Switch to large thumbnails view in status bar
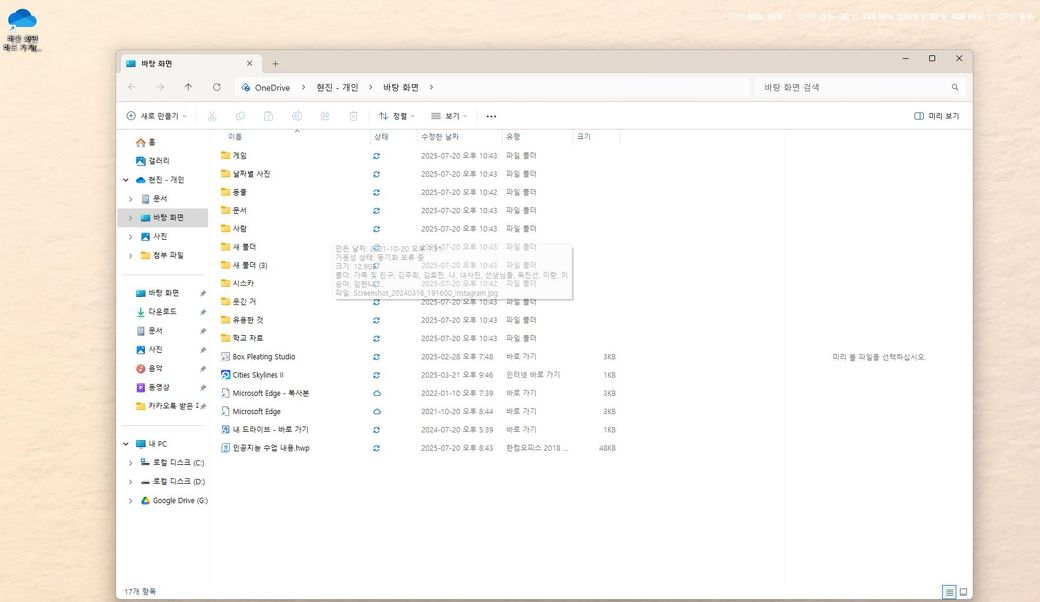The image size is (1040, 602). click(x=963, y=592)
